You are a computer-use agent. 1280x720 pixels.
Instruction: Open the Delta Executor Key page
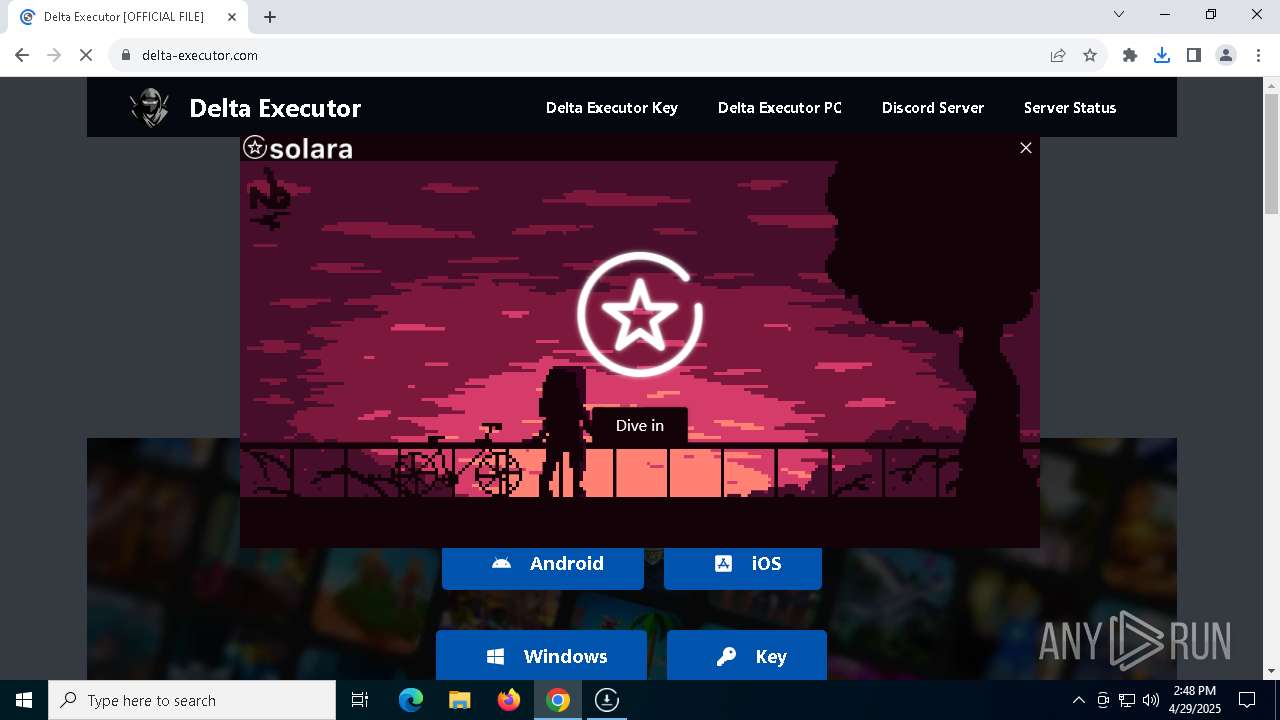(612, 108)
